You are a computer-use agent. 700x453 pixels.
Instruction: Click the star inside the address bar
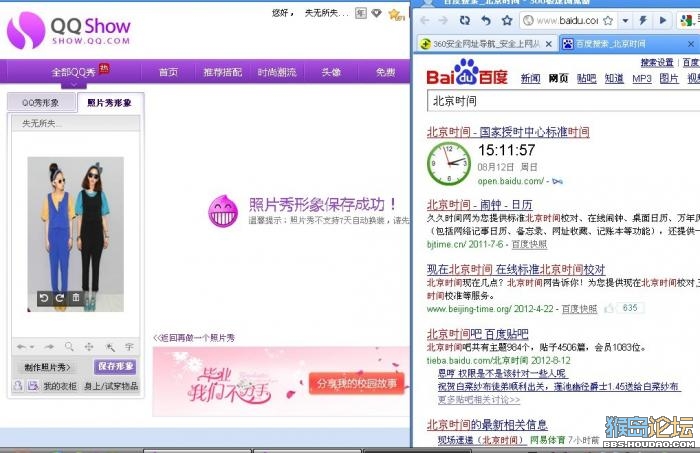point(608,21)
